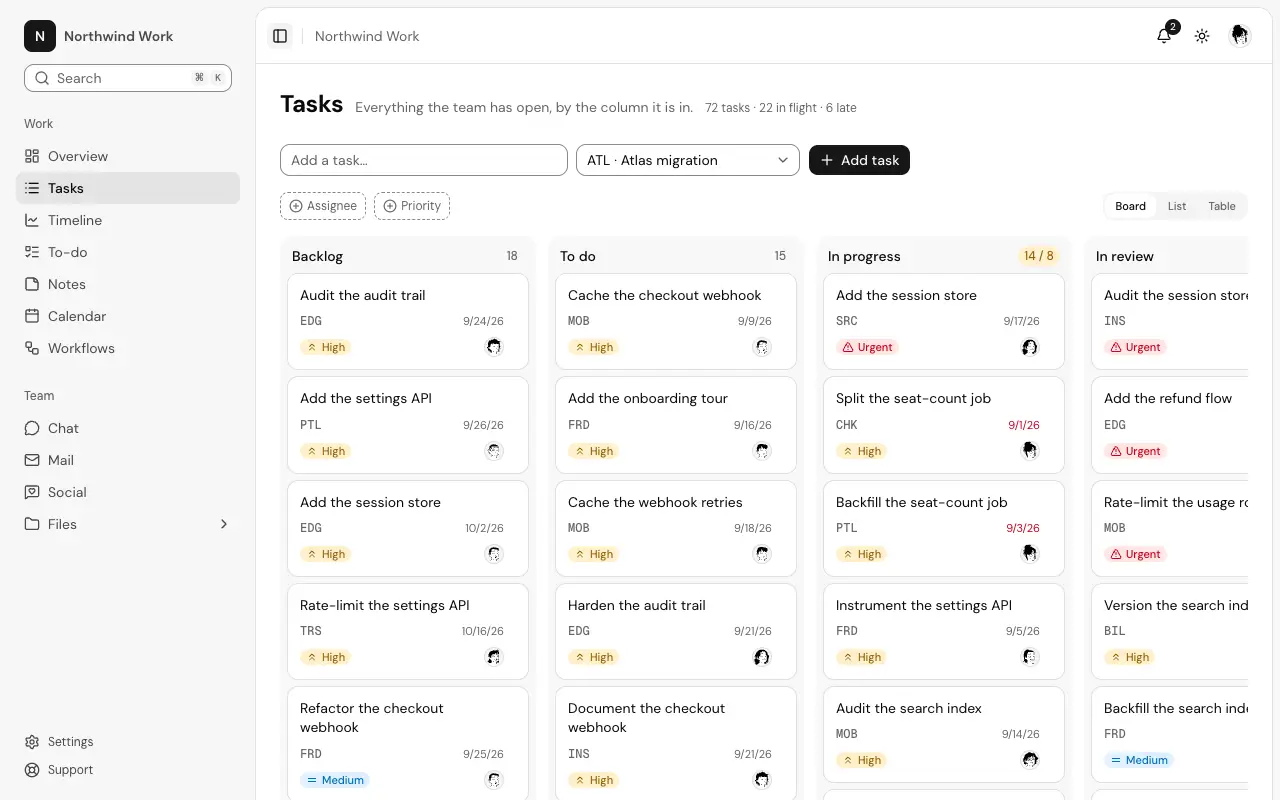Select Tasks in the sidebar
This screenshot has height=800, width=1280.
(x=128, y=188)
